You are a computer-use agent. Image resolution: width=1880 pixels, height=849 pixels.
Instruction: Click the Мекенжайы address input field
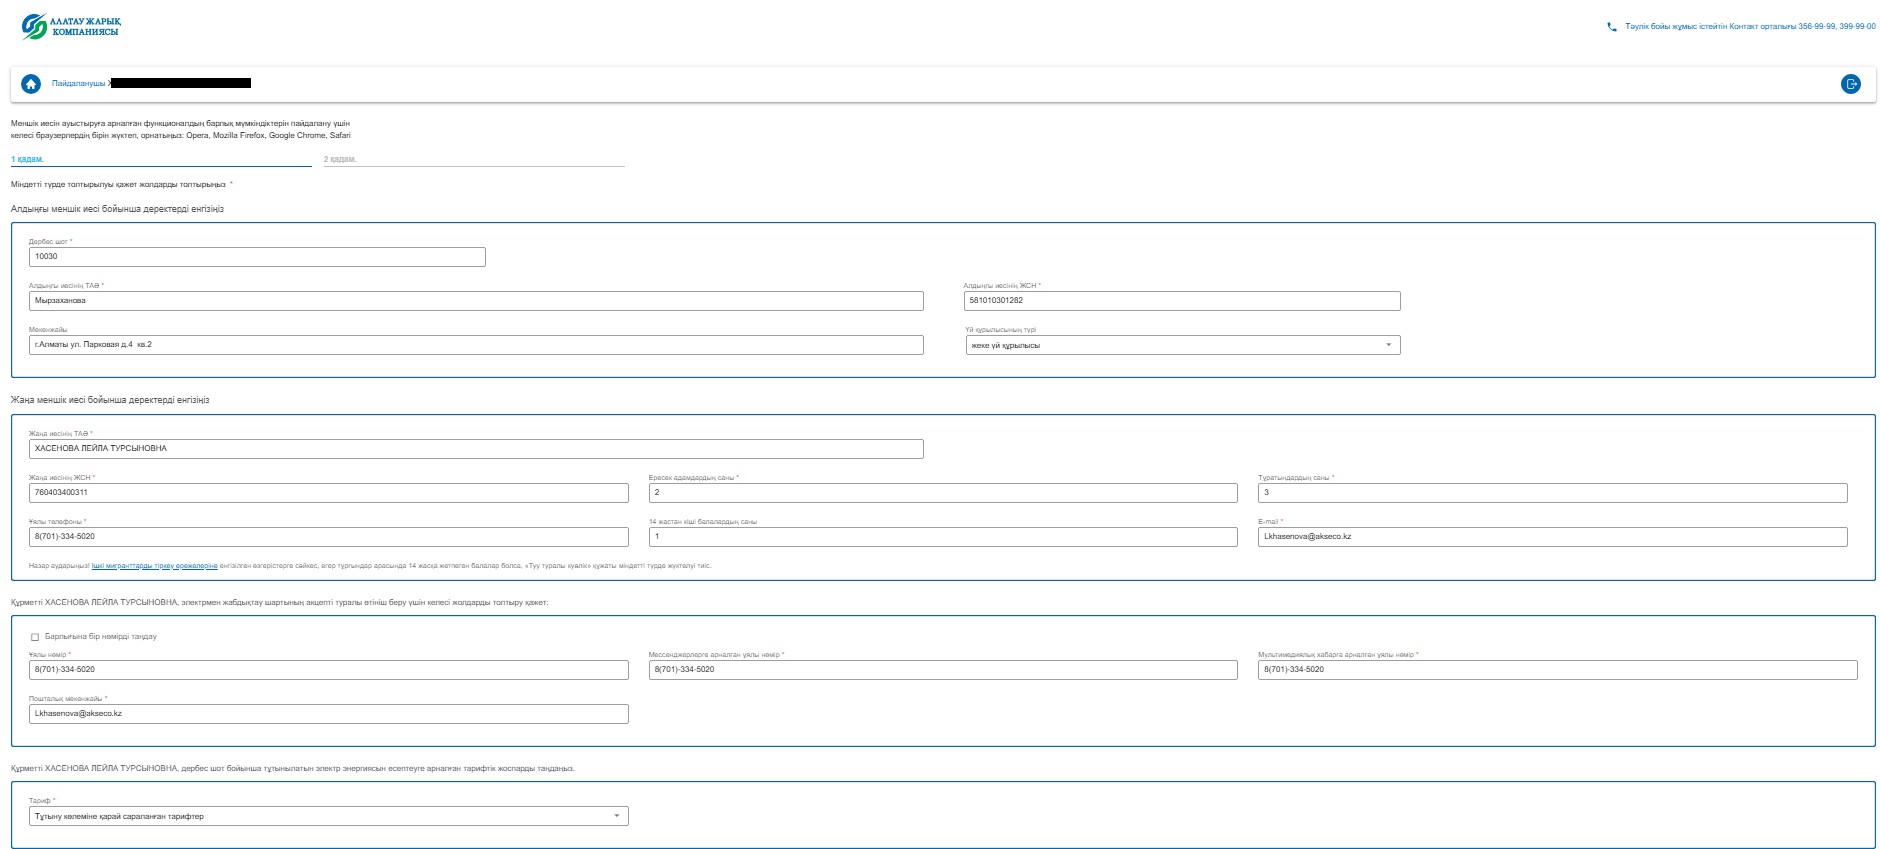click(x=476, y=345)
